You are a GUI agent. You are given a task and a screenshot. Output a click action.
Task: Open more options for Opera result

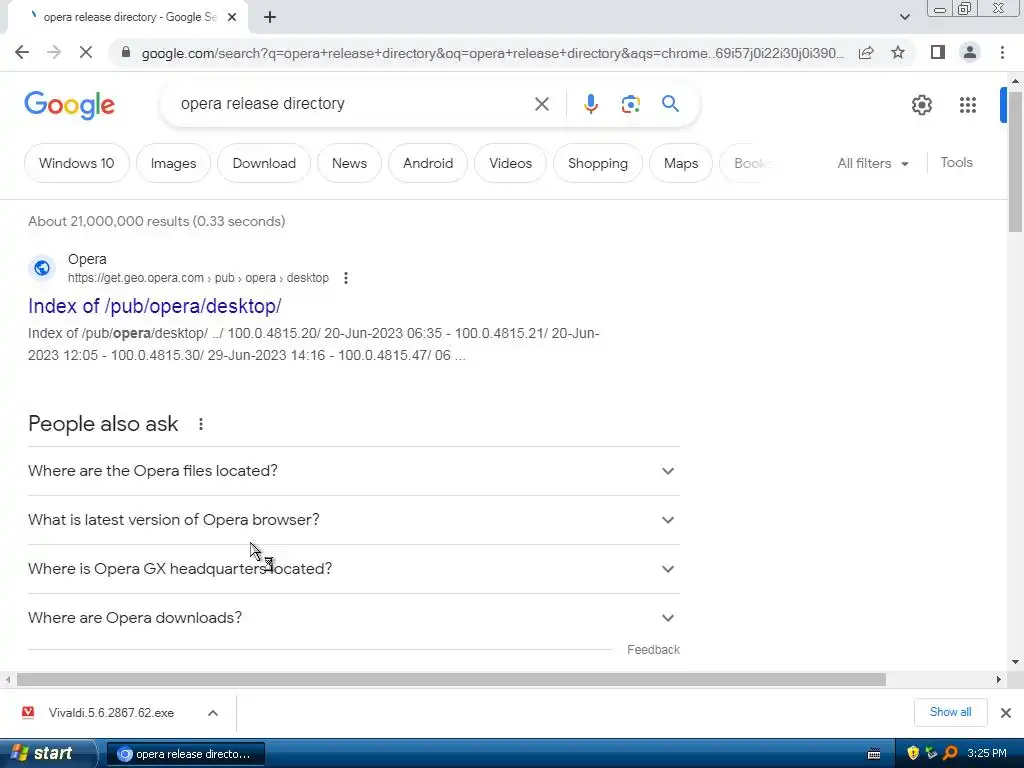(345, 278)
